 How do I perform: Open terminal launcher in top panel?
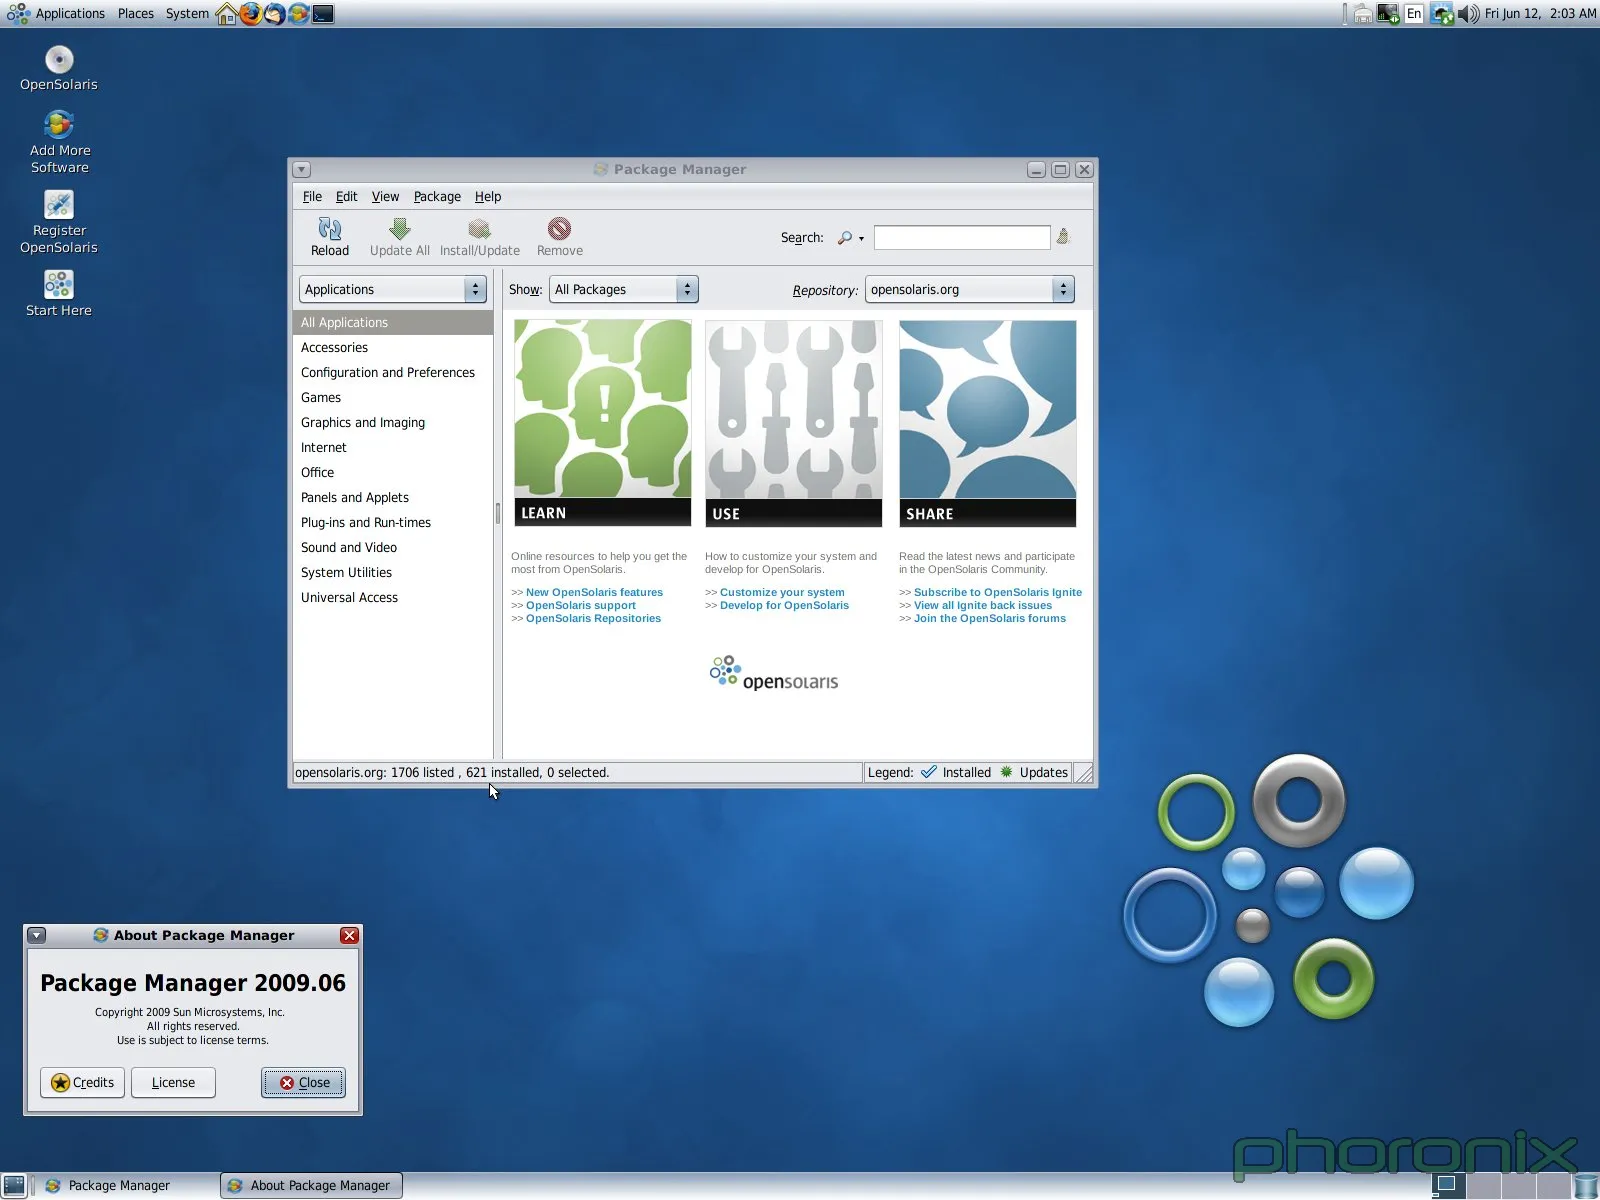(x=323, y=14)
